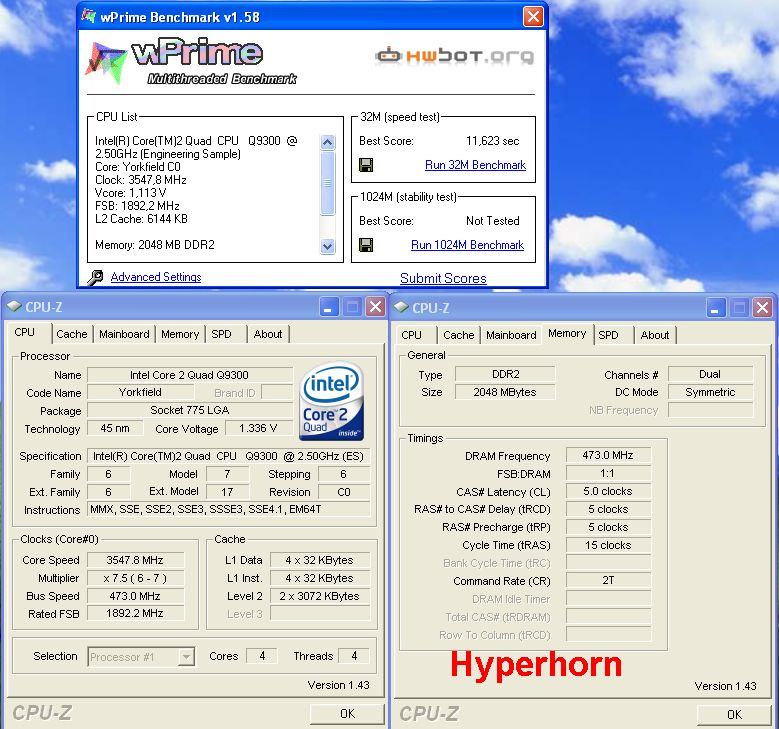Click the DC Mode Symmetric value
The height and width of the screenshot is (729, 779).
pos(710,392)
